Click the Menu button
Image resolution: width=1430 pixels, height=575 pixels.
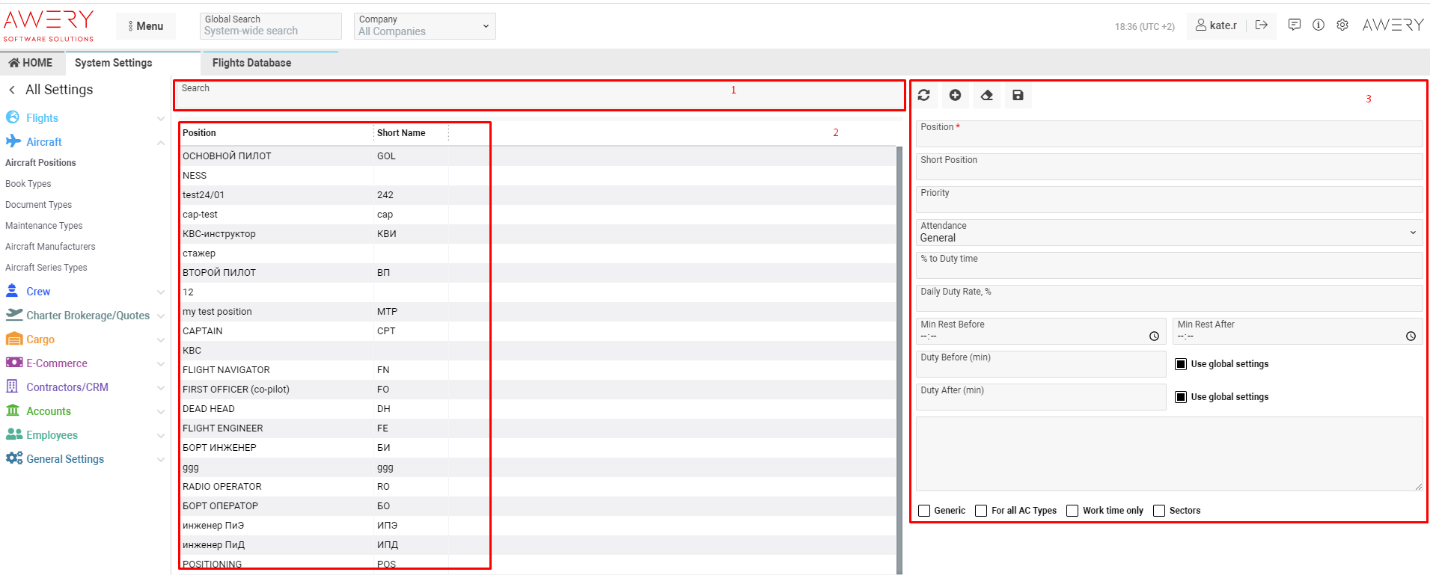pyautogui.click(x=145, y=26)
